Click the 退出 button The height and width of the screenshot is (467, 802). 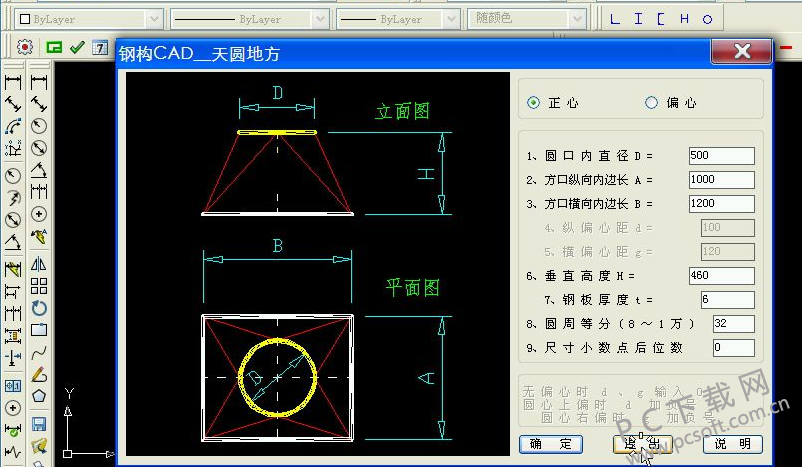(642, 443)
